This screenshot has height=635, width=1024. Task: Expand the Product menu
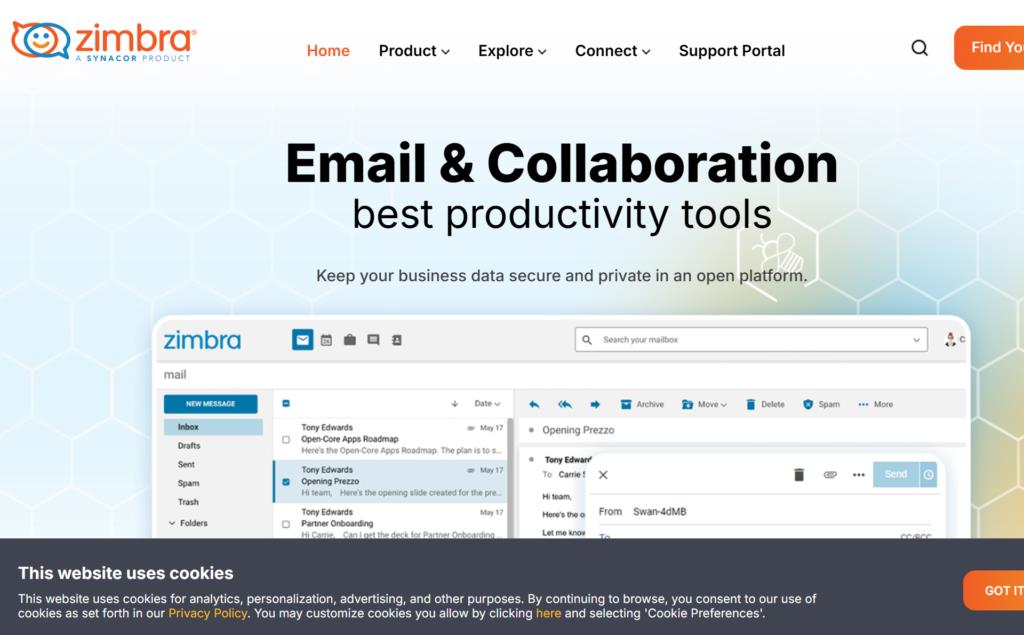(414, 51)
